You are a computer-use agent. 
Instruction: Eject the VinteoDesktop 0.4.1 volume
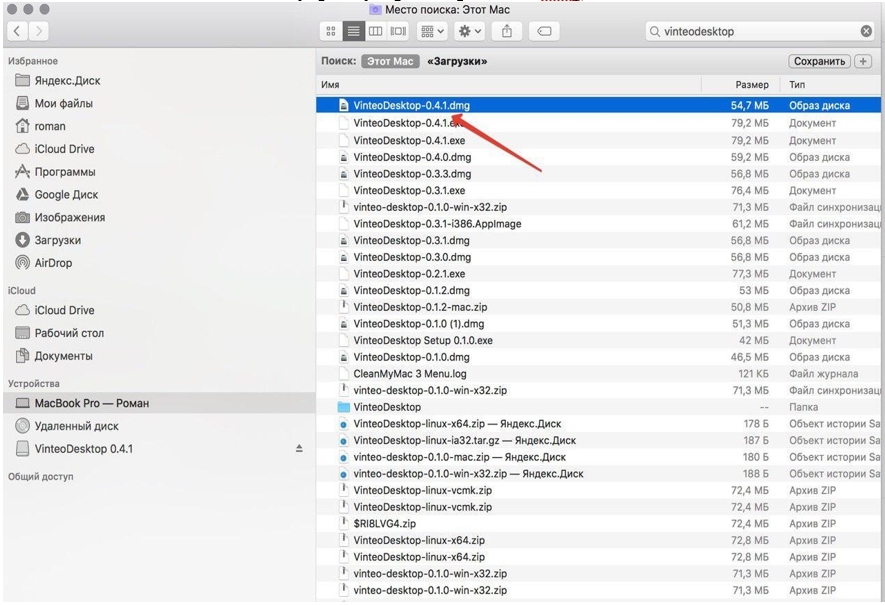click(x=299, y=449)
